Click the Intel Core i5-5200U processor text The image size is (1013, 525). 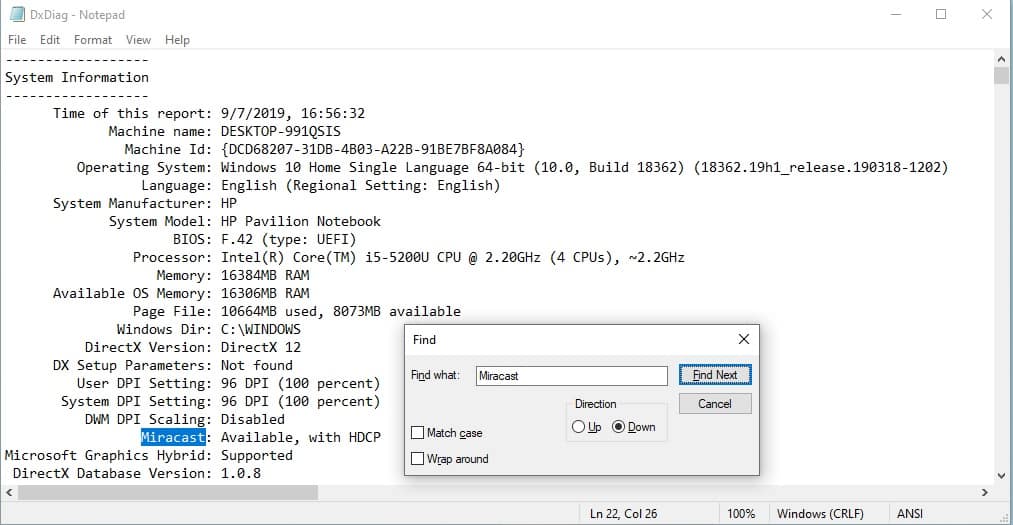click(x=452, y=258)
